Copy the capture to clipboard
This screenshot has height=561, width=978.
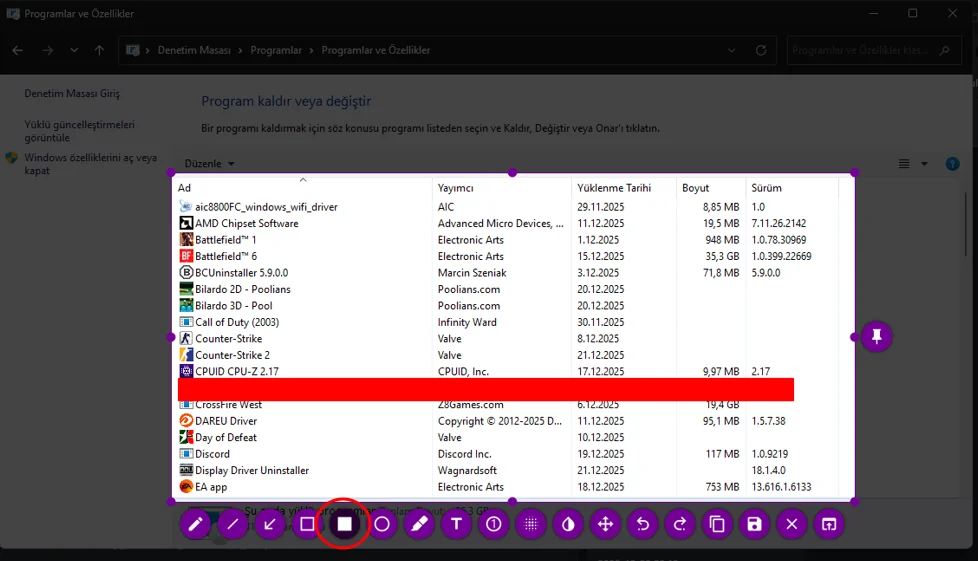[717, 524]
